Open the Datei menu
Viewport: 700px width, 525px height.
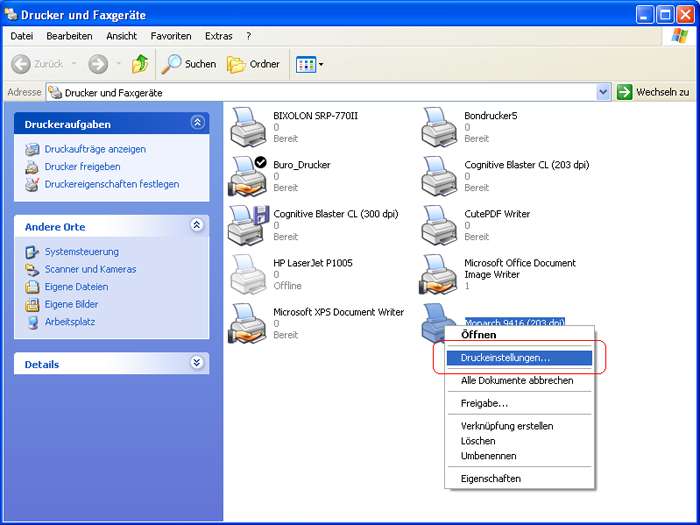[22, 36]
